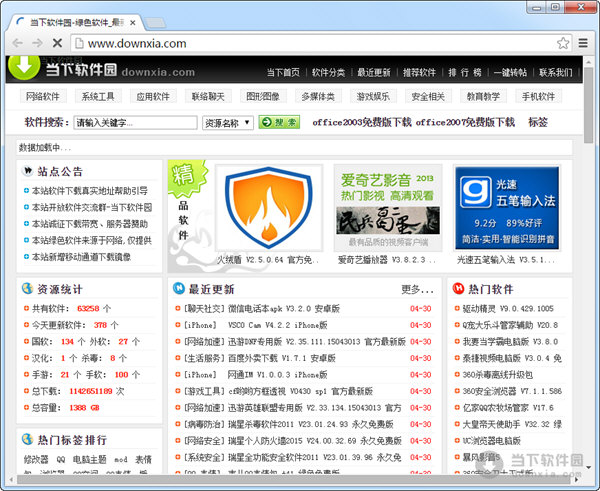The width and height of the screenshot is (600, 491).
Task: Open Q宠大乐斗管家辅助 in 热门软件
Action: [510, 325]
